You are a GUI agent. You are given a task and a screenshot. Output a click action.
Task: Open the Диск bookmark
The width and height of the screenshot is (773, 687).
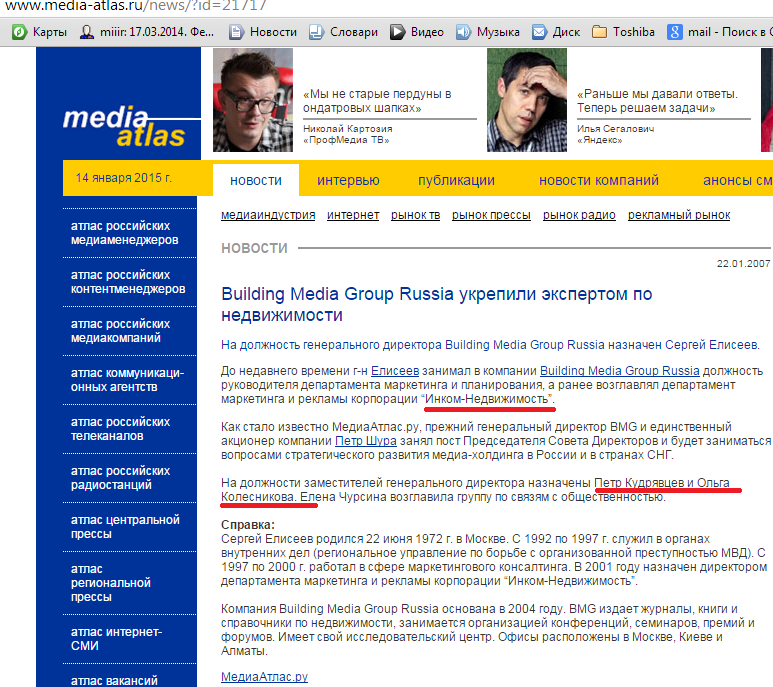[556, 32]
